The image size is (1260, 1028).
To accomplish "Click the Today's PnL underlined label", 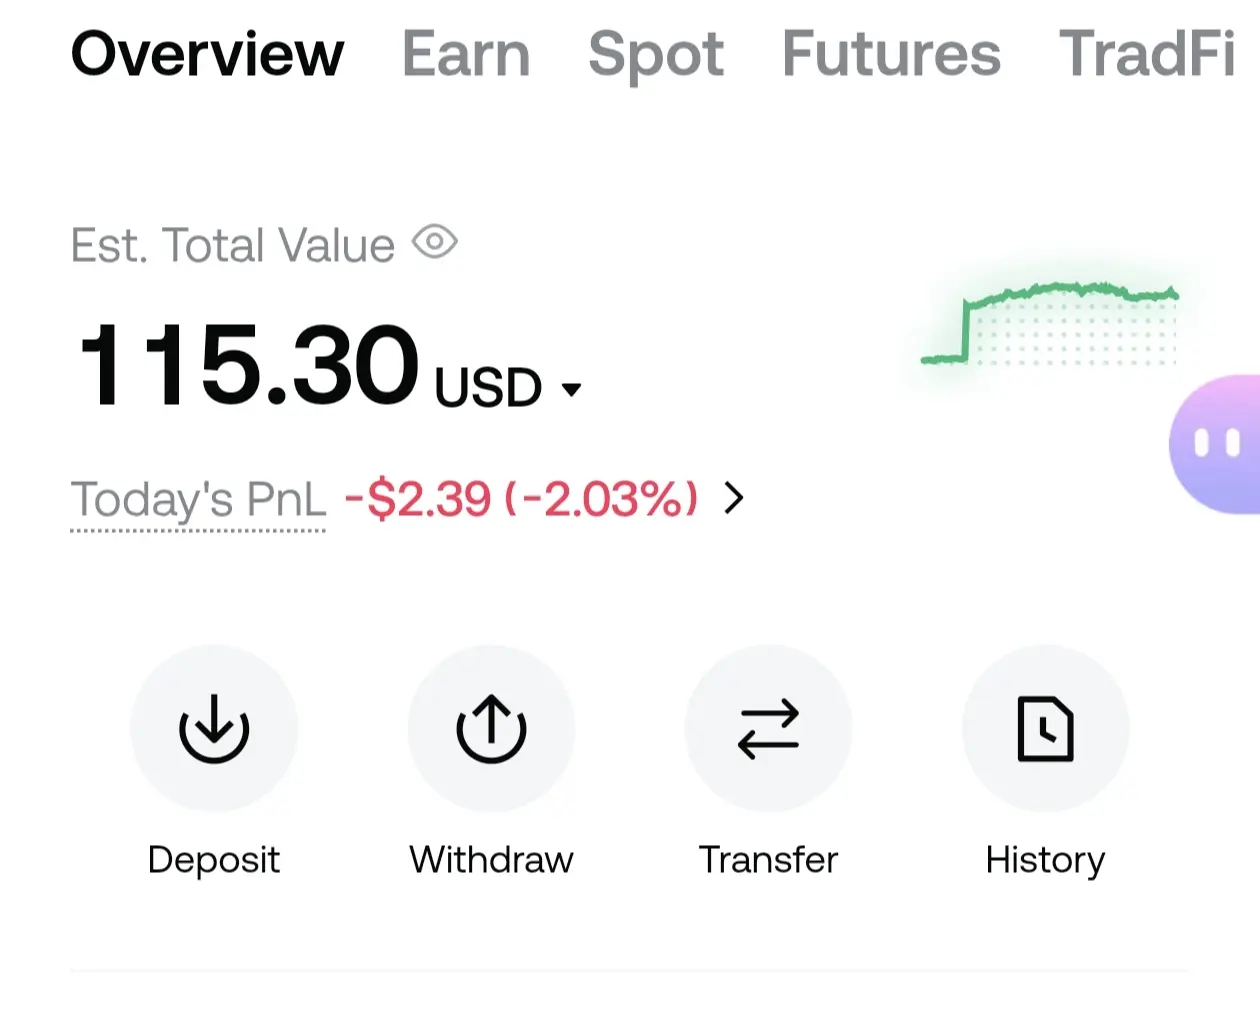I will click(198, 500).
